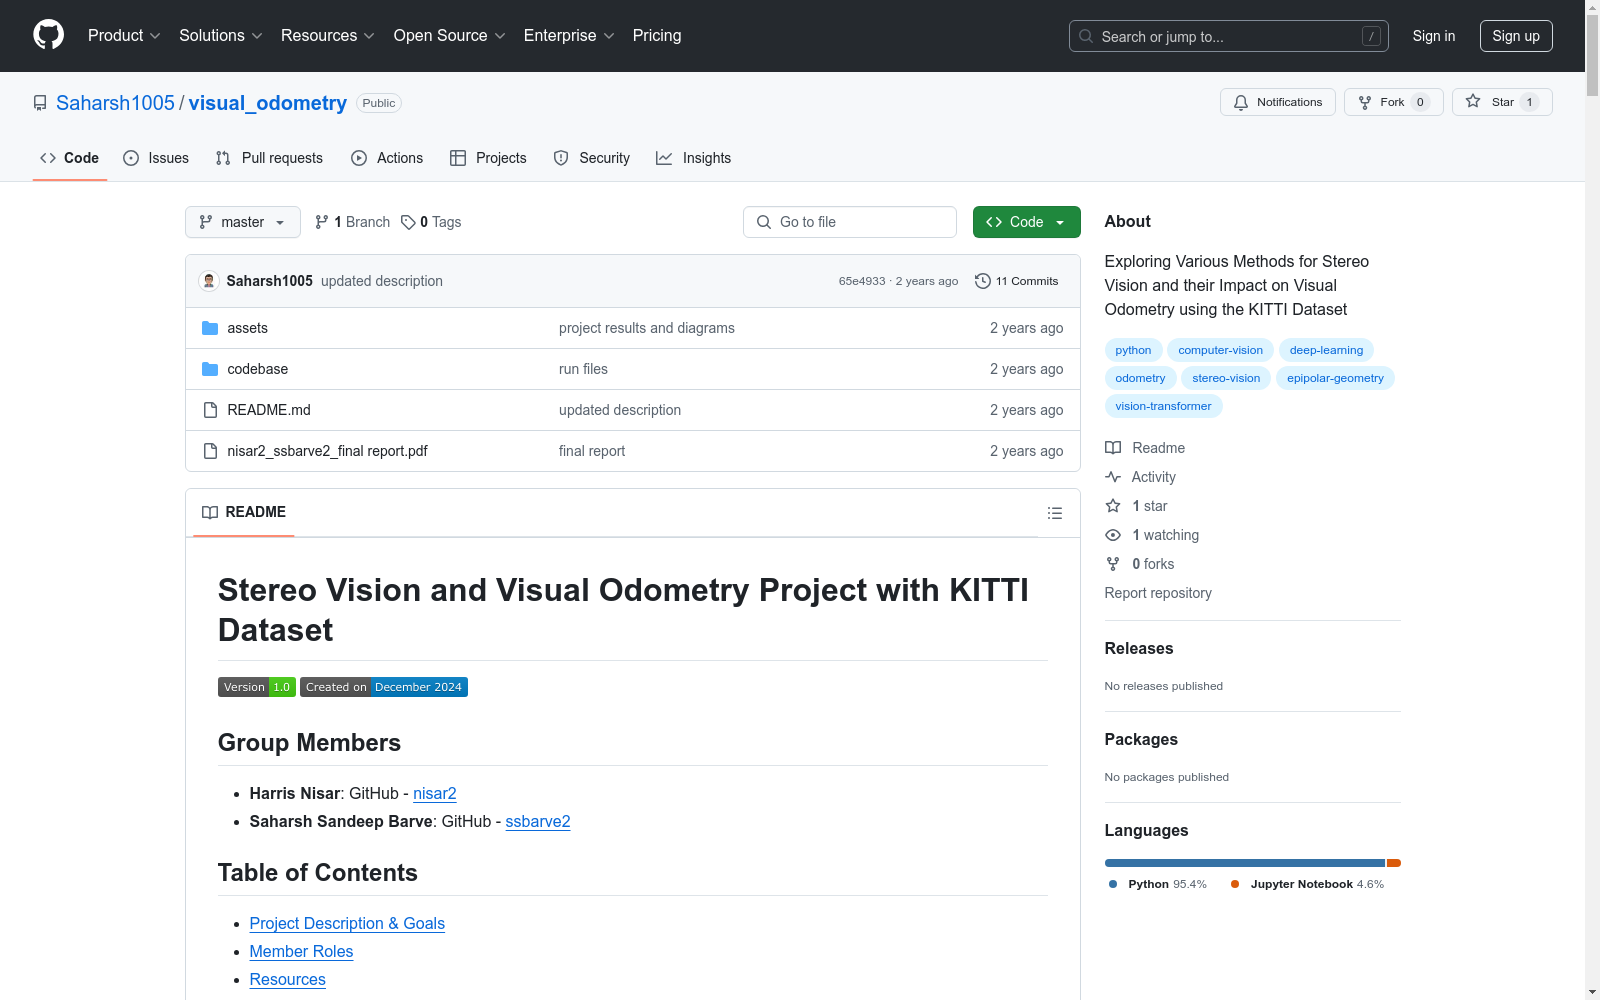
Task: Open the nisar2_ssbarve2_final report.pdf file
Action: [327, 451]
